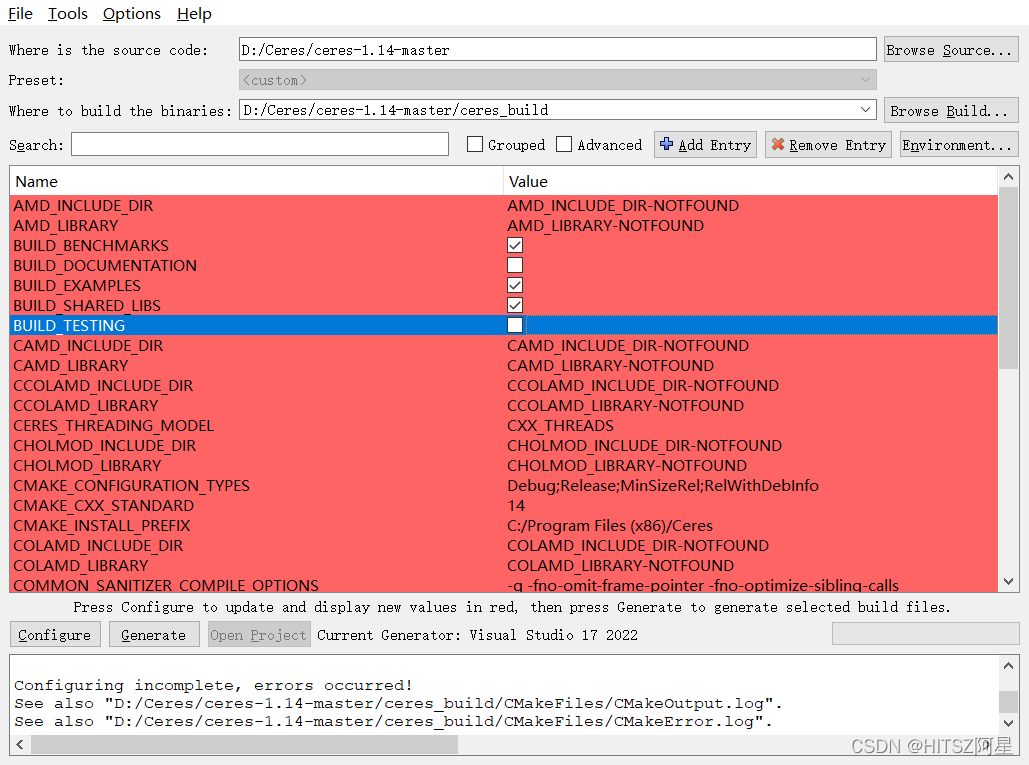
Task: Uncheck BUILD_EXAMPLES checkbox
Action: (515, 285)
